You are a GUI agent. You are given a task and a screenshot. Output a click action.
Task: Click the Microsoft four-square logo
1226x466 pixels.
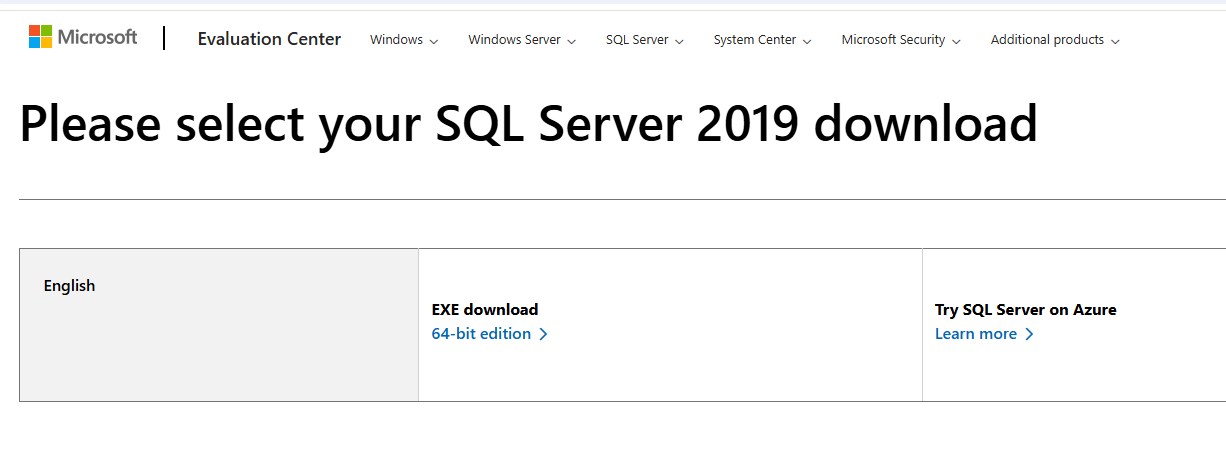point(40,37)
